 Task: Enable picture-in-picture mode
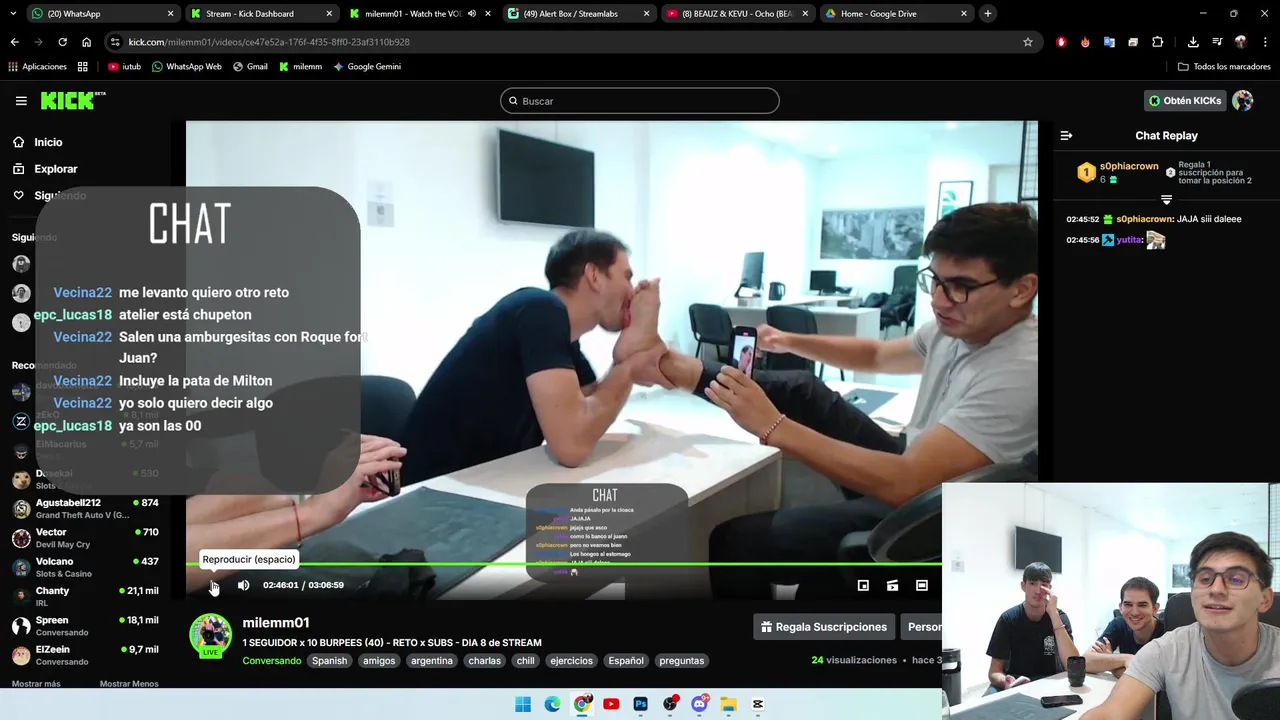coord(863,586)
